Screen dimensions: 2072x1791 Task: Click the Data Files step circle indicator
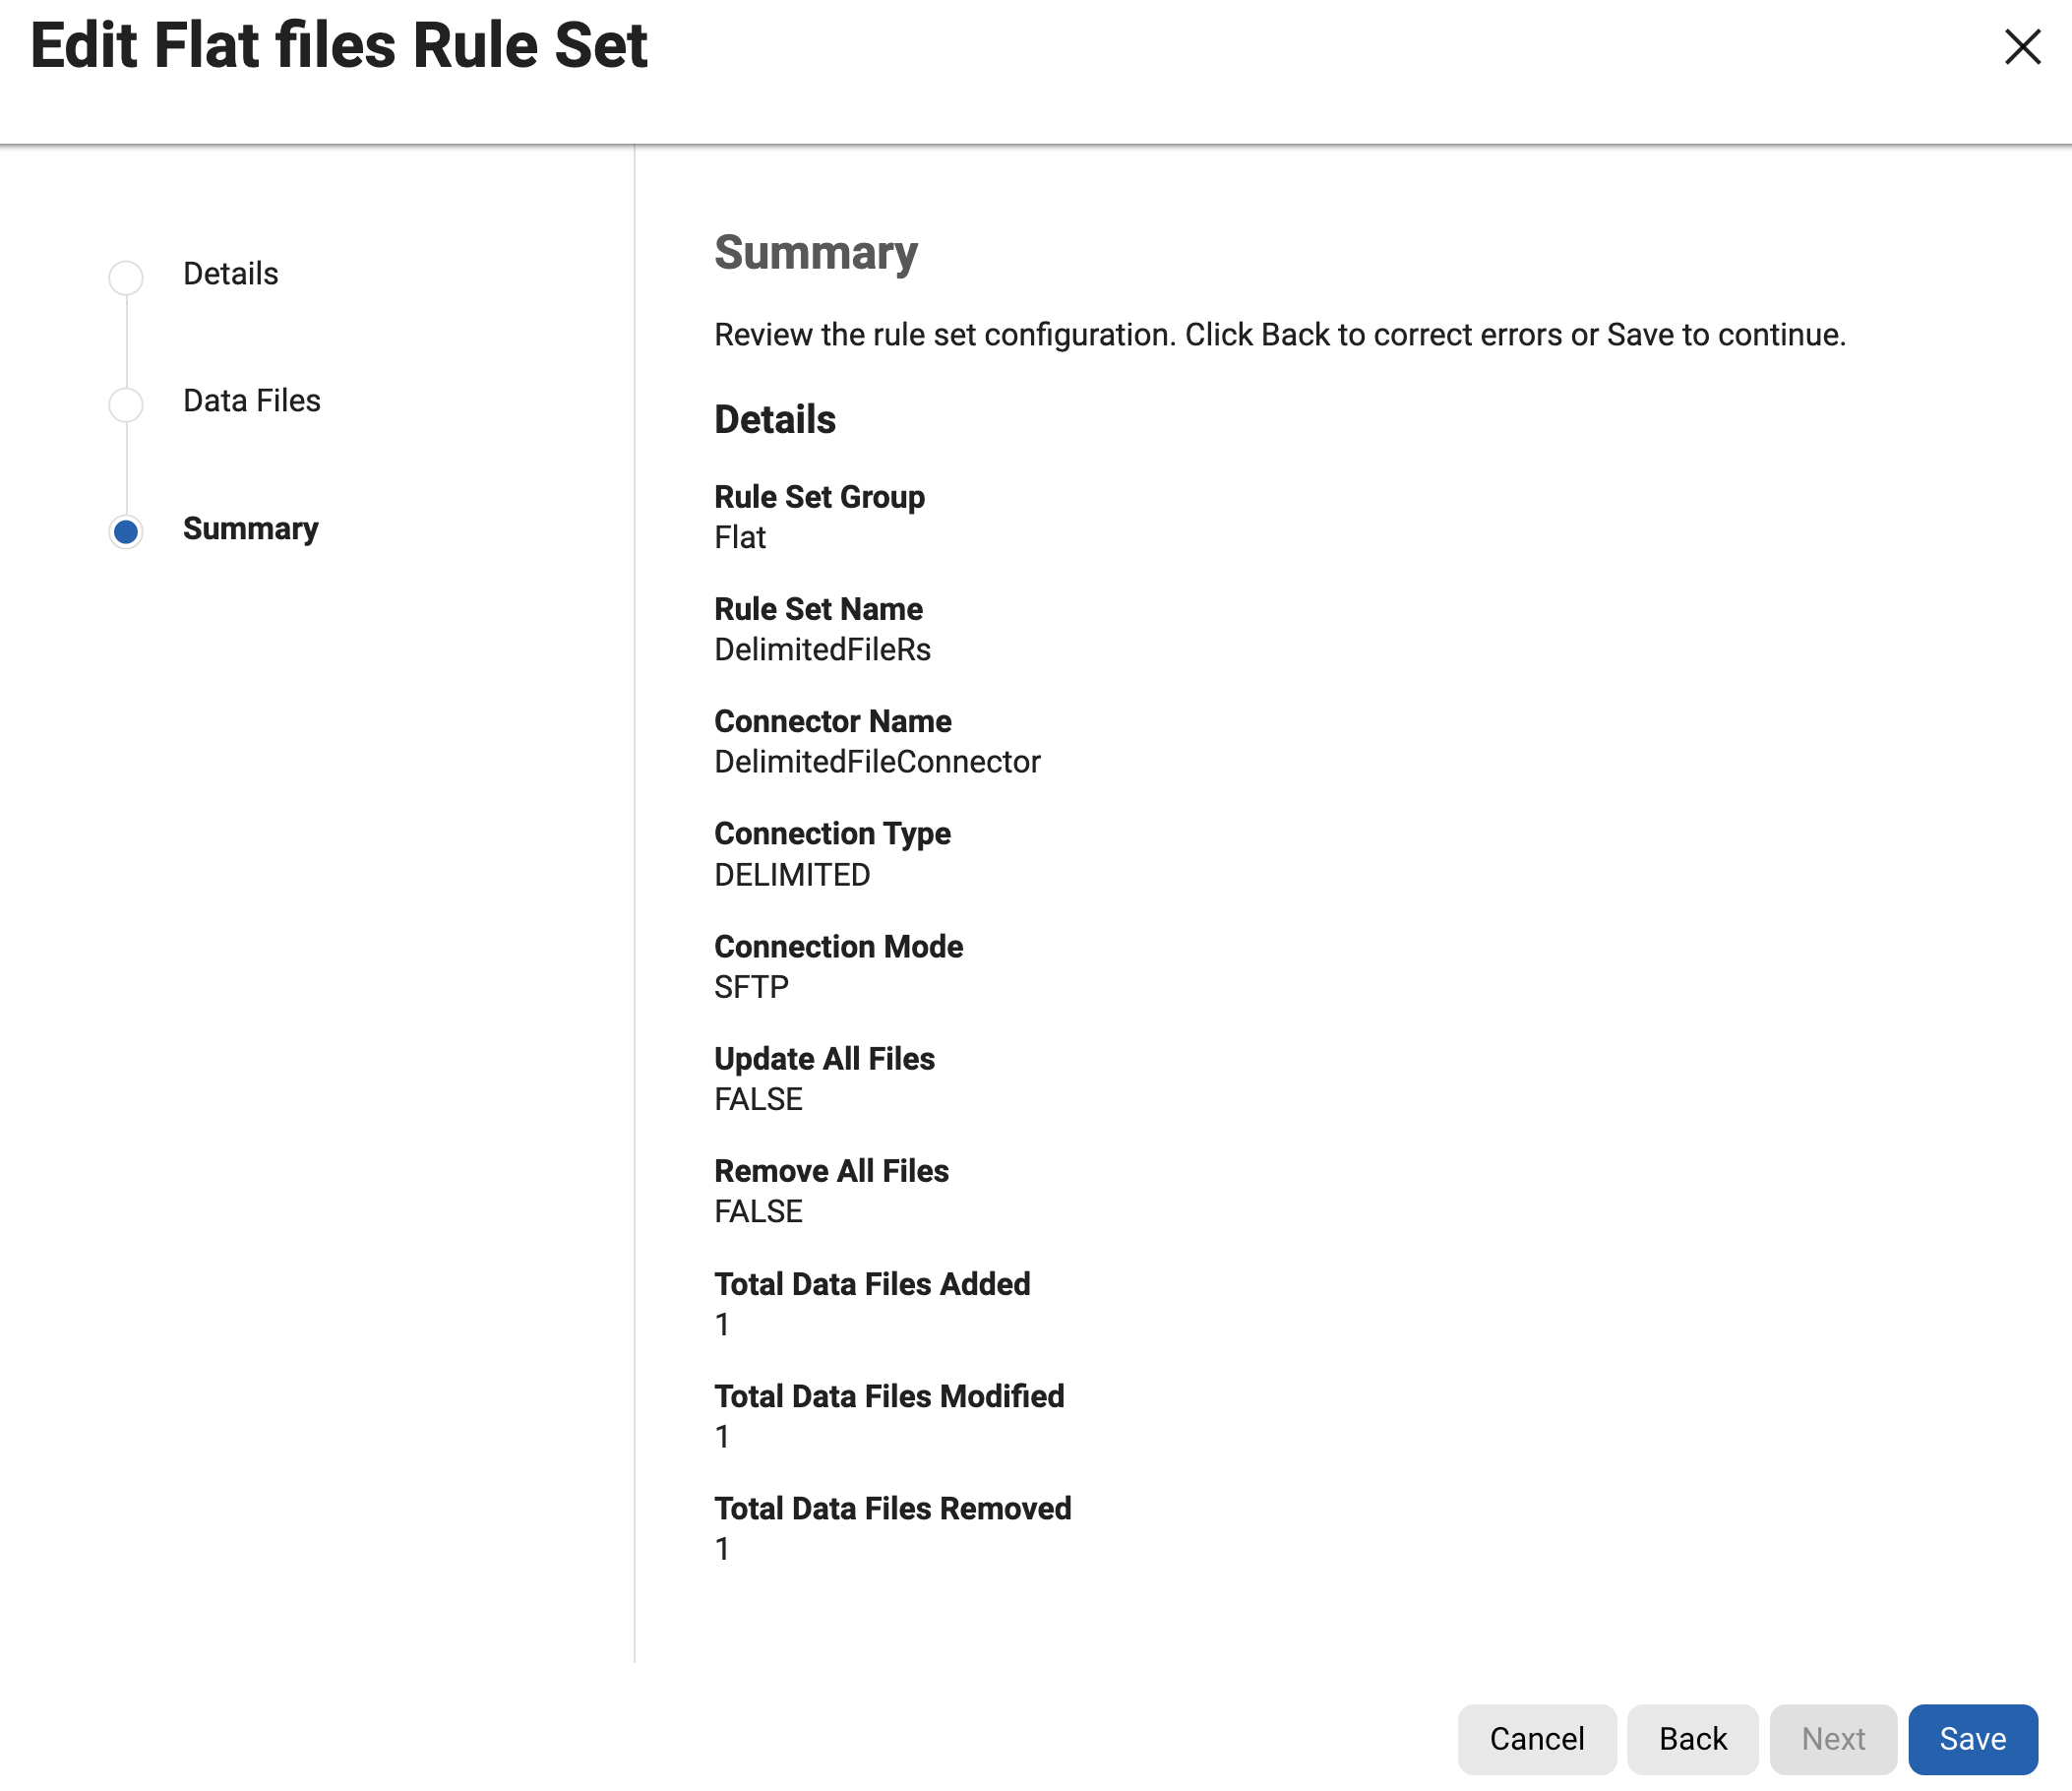[x=126, y=404]
